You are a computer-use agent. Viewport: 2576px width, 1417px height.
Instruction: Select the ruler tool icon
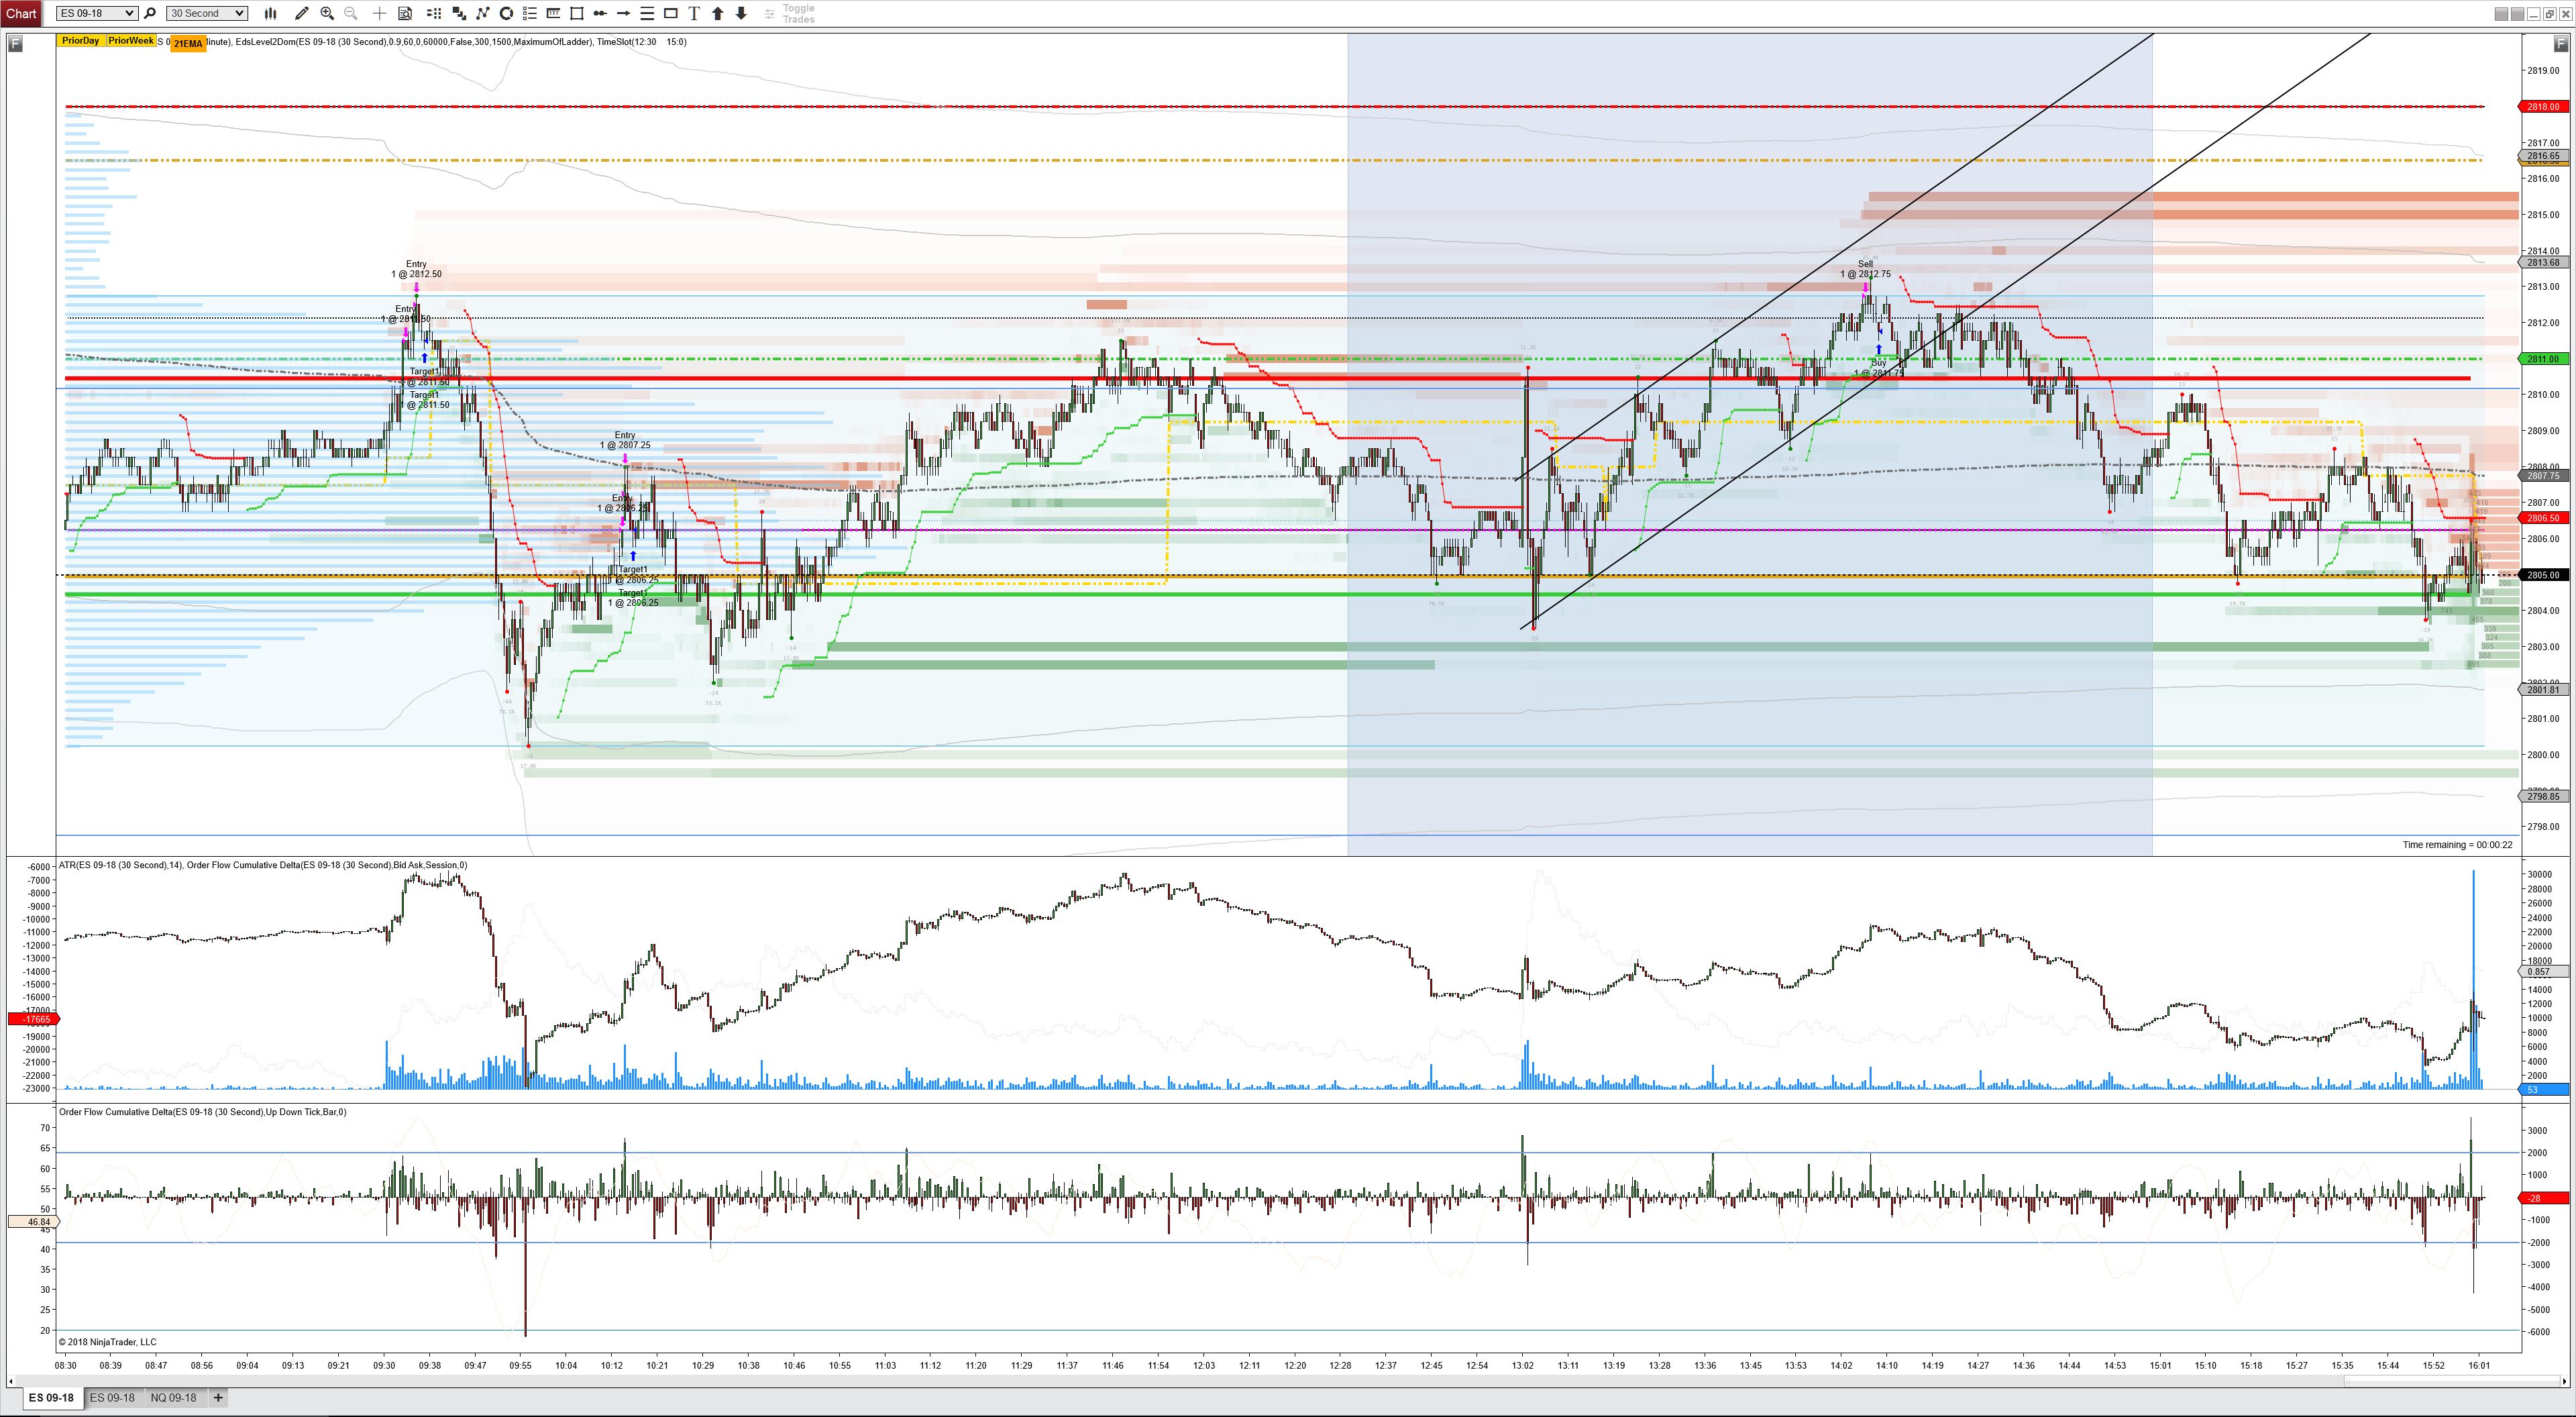pos(553,13)
